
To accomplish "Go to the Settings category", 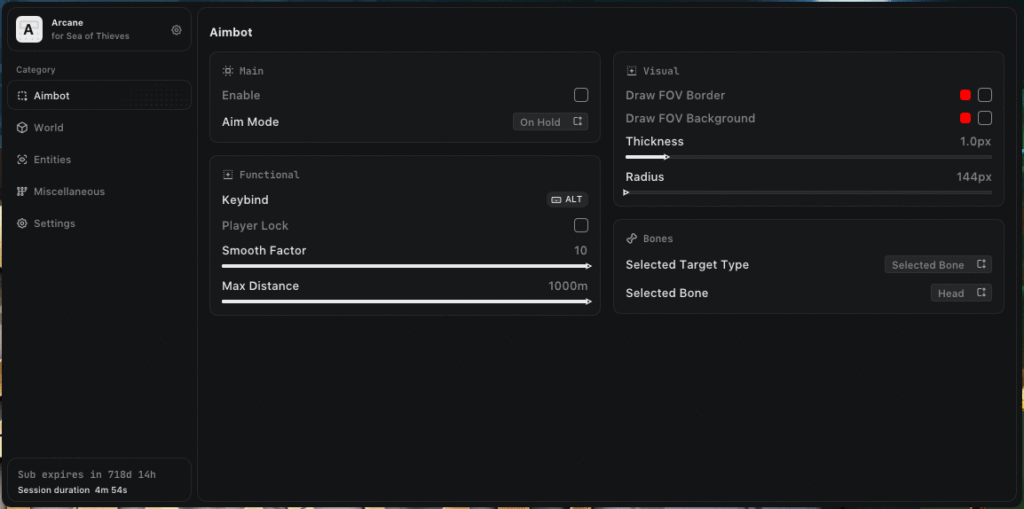I will (x=54, y=224).
